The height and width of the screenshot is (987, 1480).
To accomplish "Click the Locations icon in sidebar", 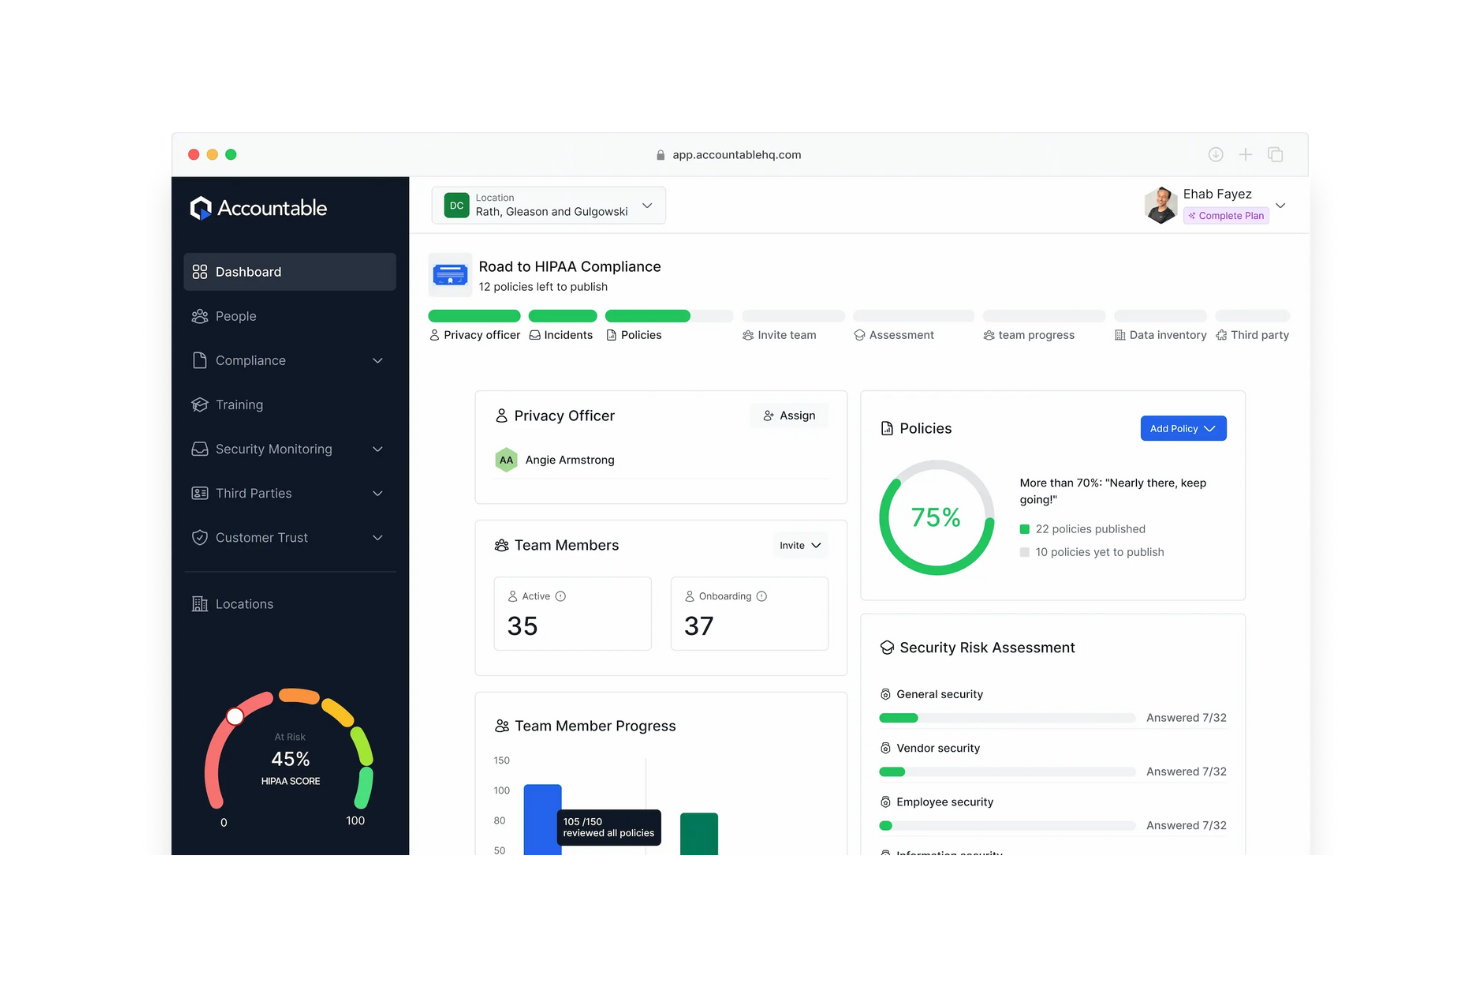I will coord(200,603).
